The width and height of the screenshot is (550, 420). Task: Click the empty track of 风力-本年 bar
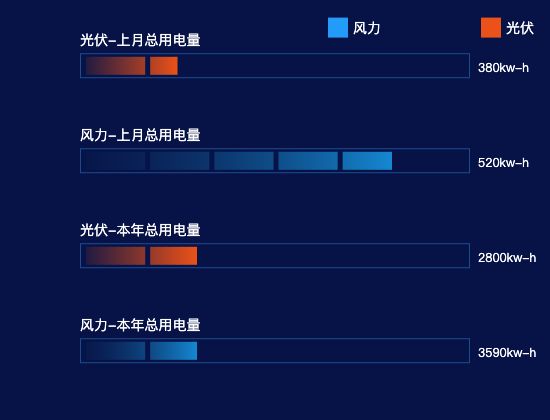click(333, 351)
